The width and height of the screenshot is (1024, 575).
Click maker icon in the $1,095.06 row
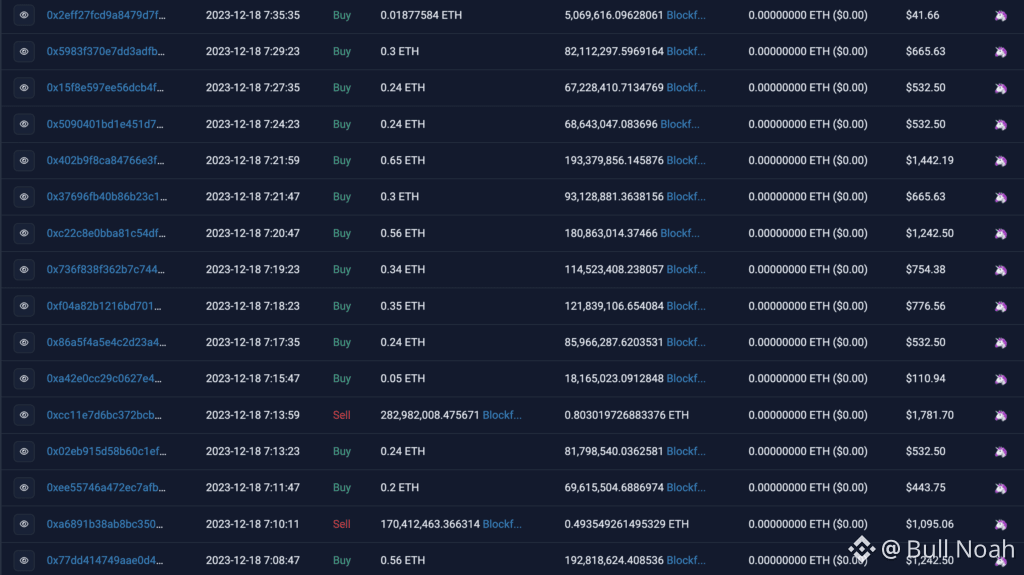tap(1000, 525)
